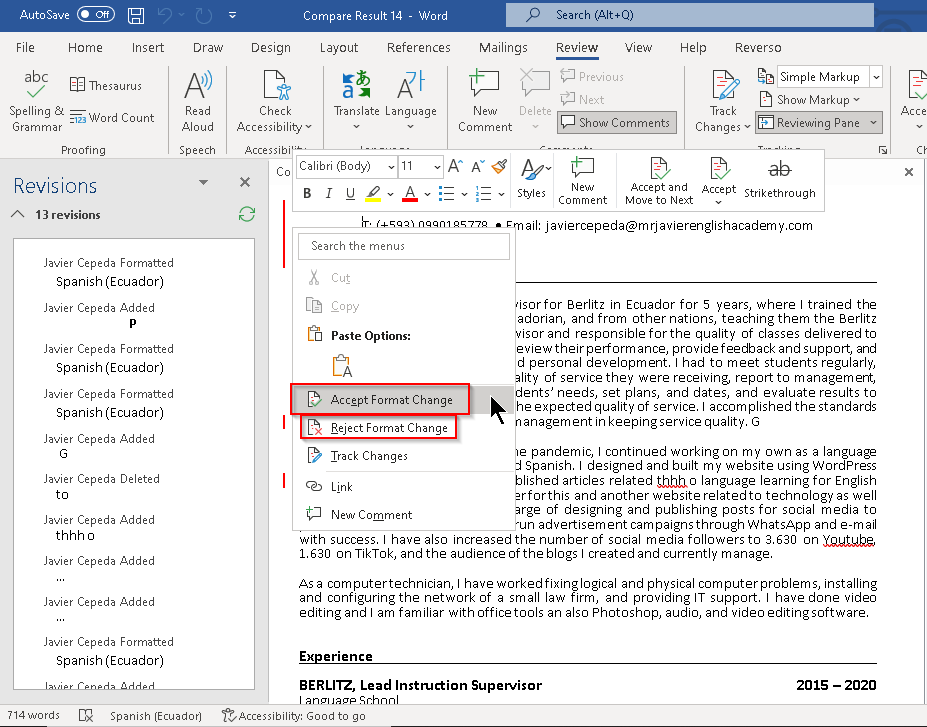Open the Thesaurus
927x727 pixels.
107,84
